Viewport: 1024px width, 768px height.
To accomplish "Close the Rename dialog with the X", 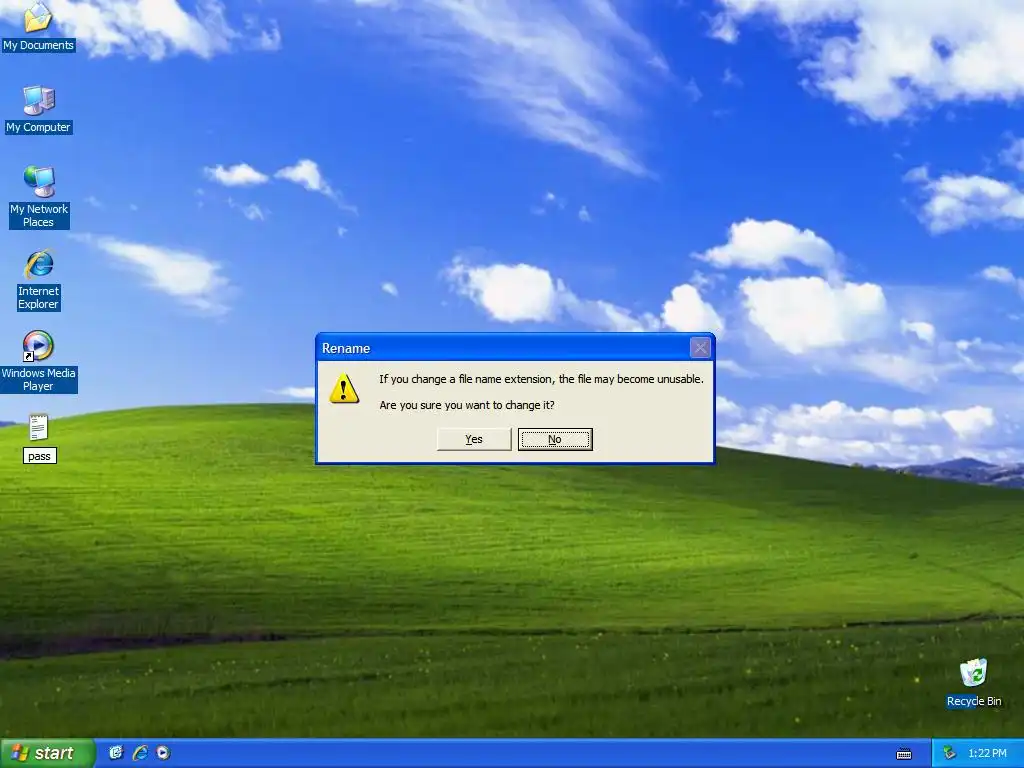I will pos(700,348).
